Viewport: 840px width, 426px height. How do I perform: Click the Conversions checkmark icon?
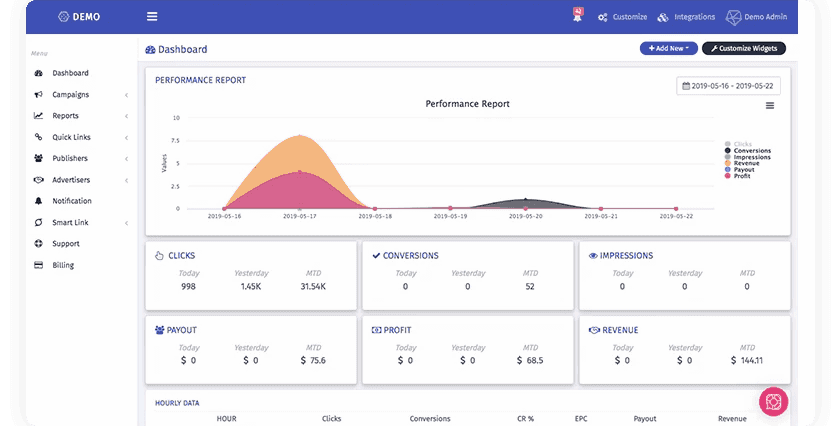point(376,256)
